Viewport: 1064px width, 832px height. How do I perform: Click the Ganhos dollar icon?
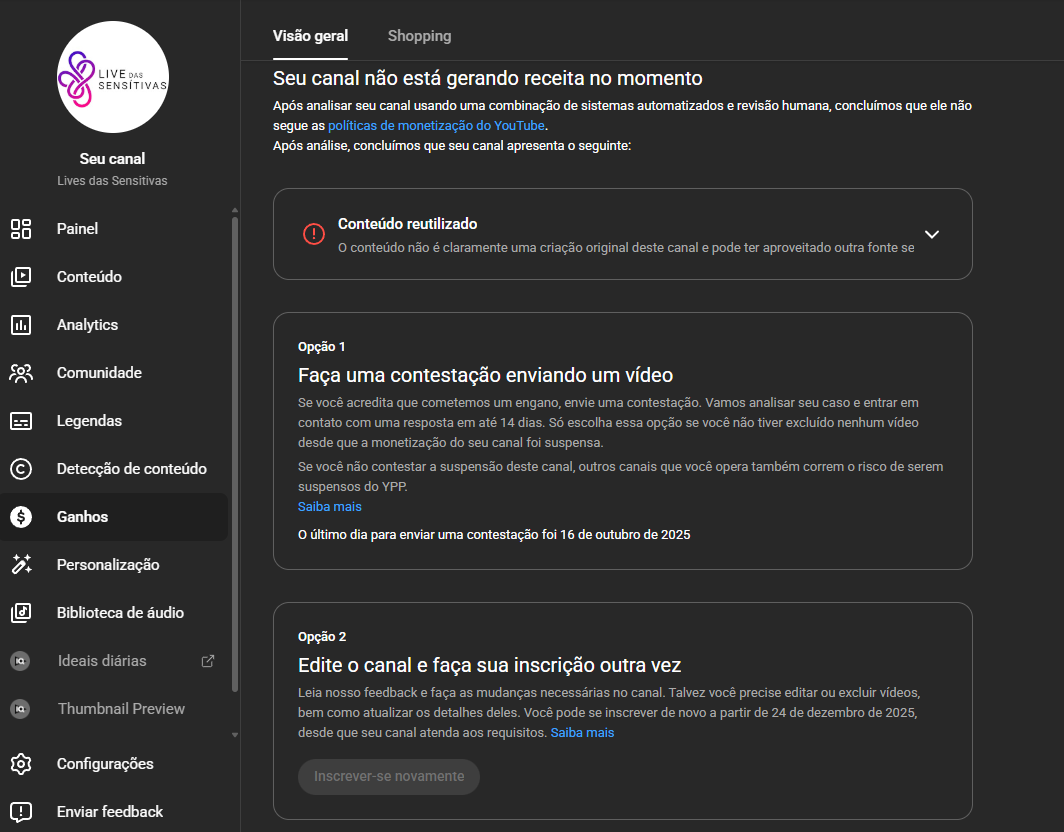[21, 517]
